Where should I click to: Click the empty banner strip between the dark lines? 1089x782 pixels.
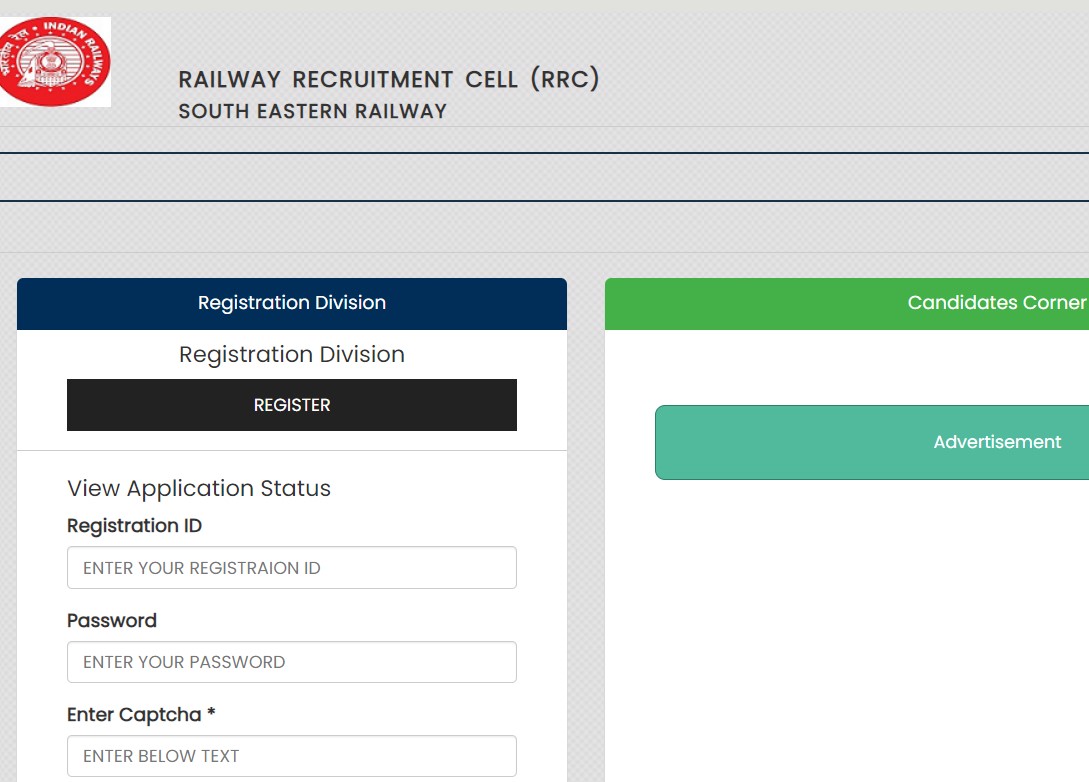544,177
